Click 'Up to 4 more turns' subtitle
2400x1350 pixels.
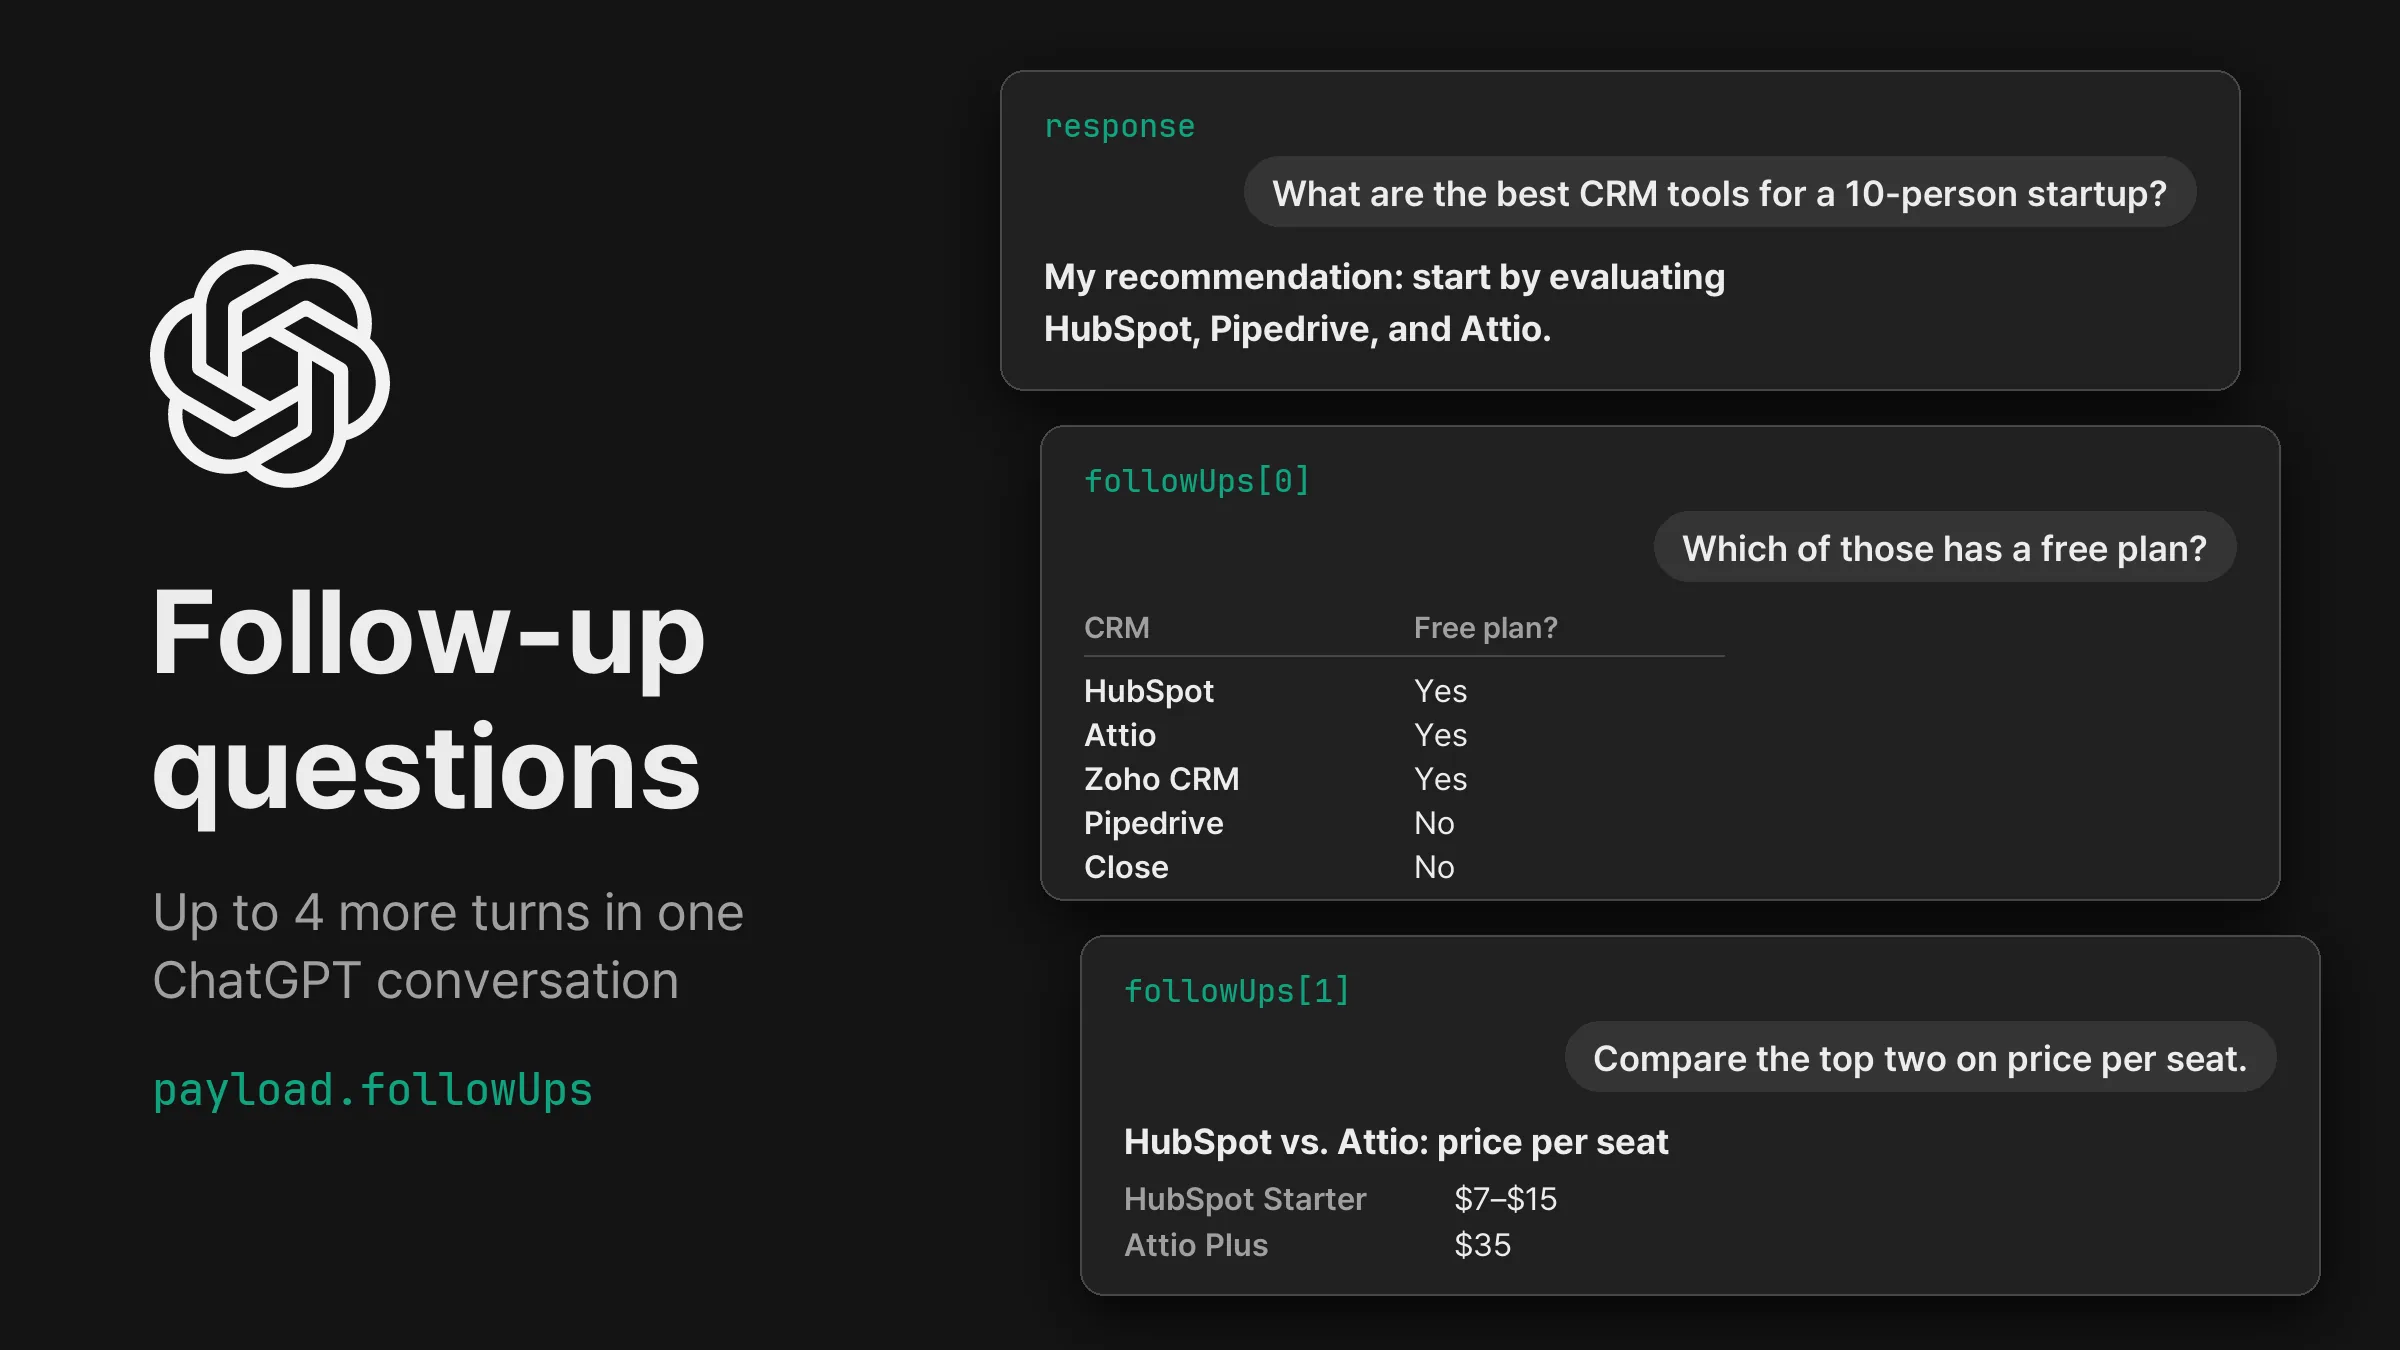pyautogui.click(x=448, y=946)
